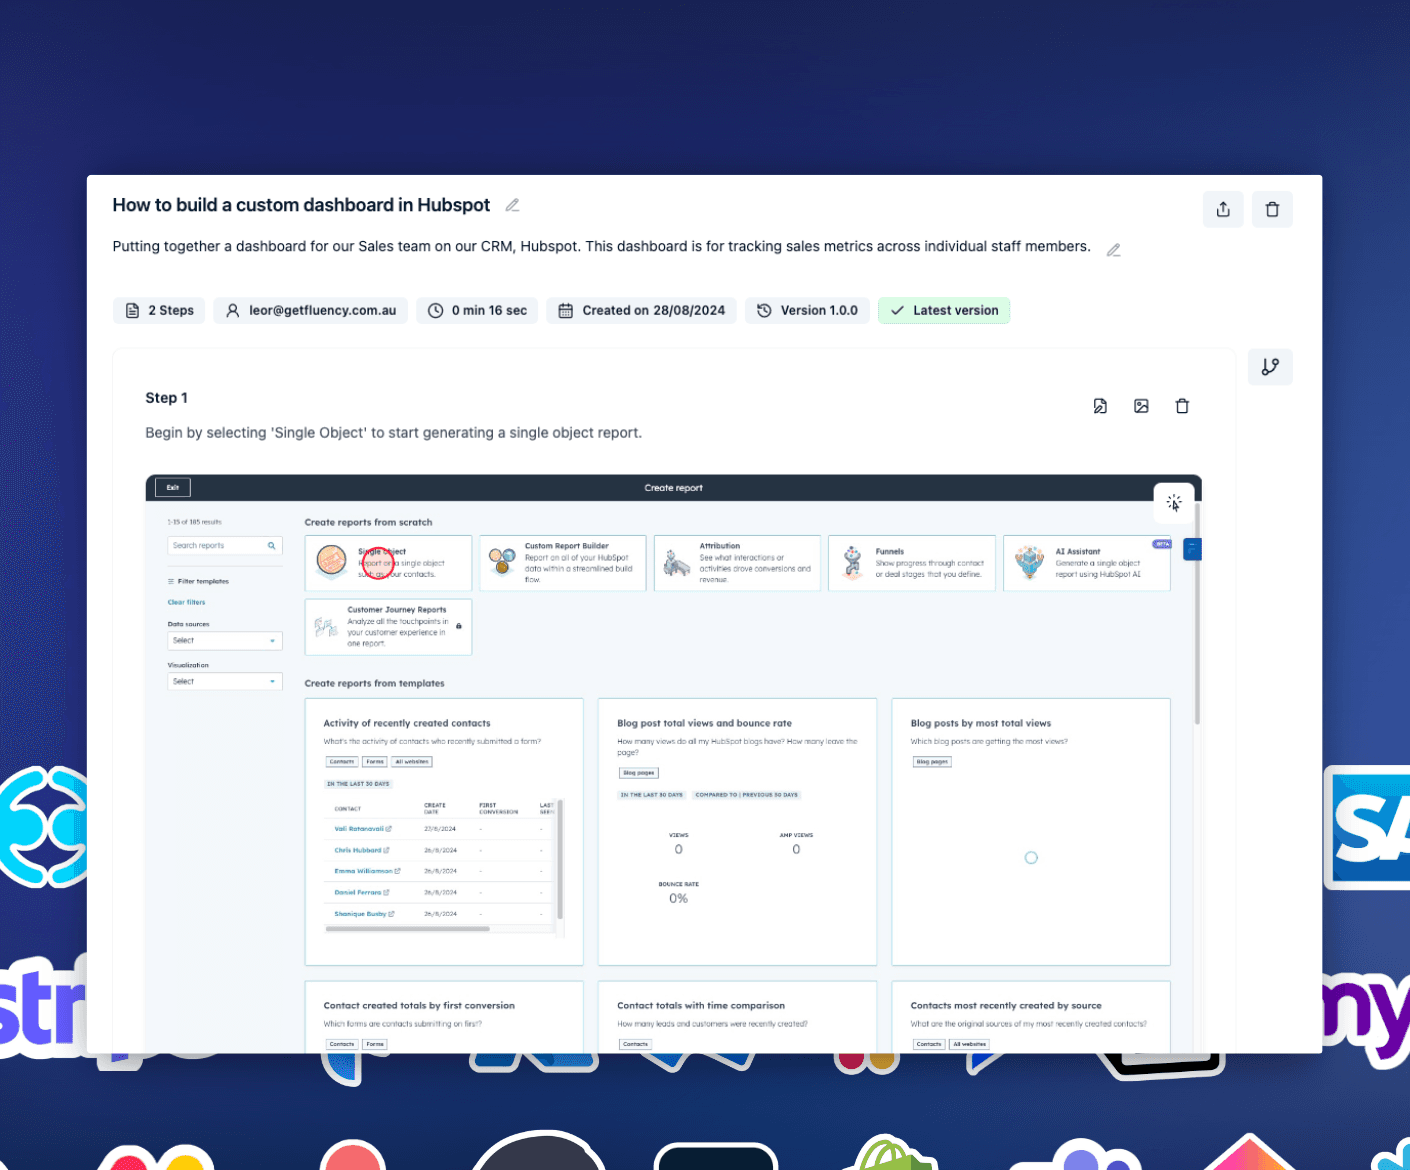
Task: Edit the guide description using its pencil icon
Action: click(x=1113, y=250)
